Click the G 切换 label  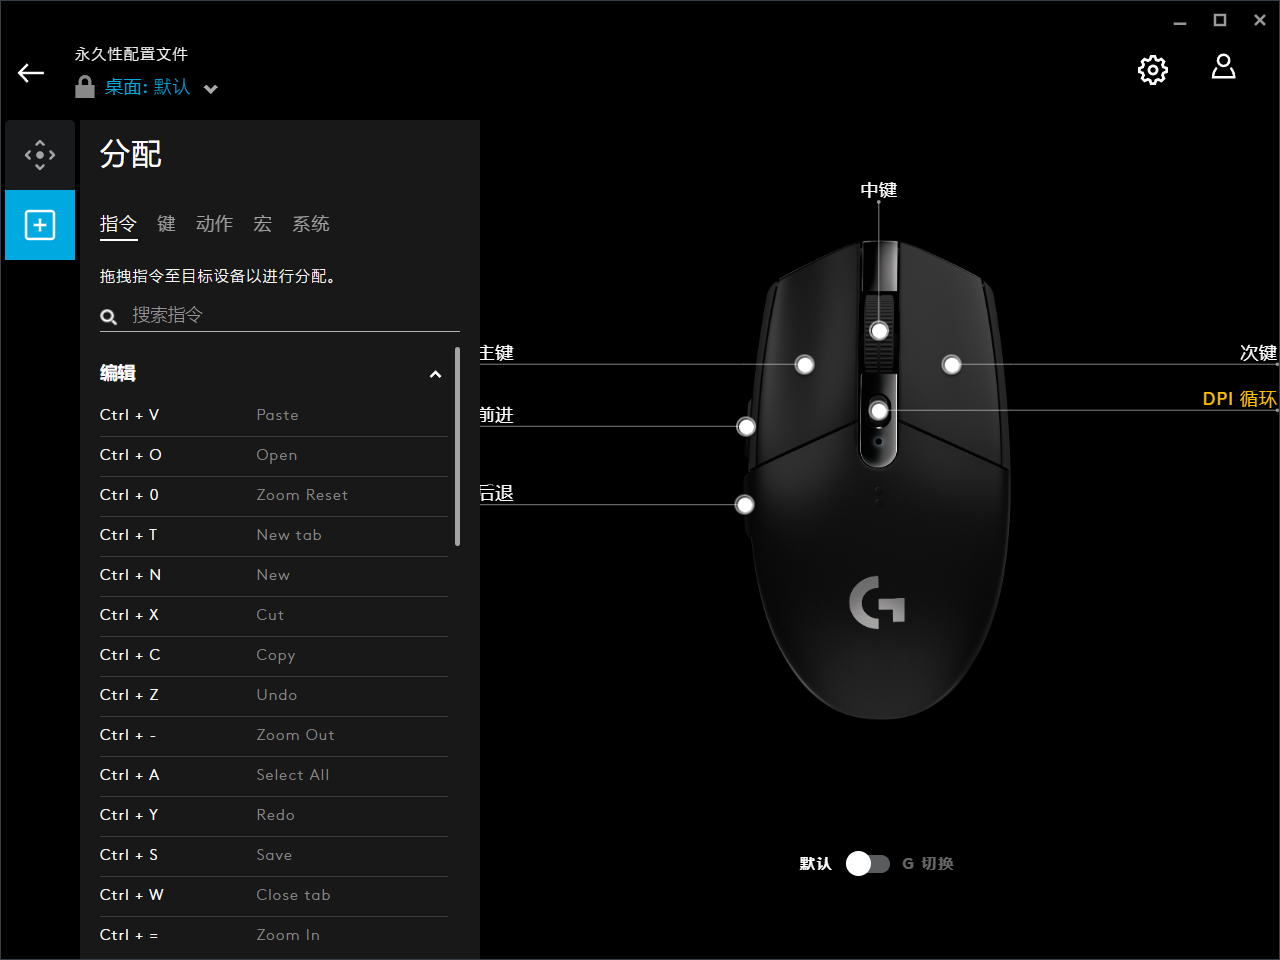(928, 864)
